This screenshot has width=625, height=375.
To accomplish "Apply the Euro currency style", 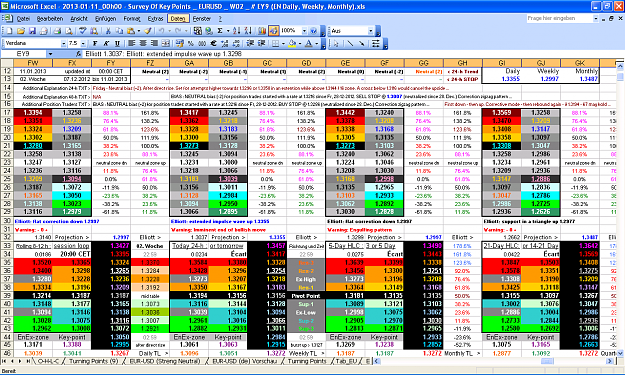I will [213, 43].
